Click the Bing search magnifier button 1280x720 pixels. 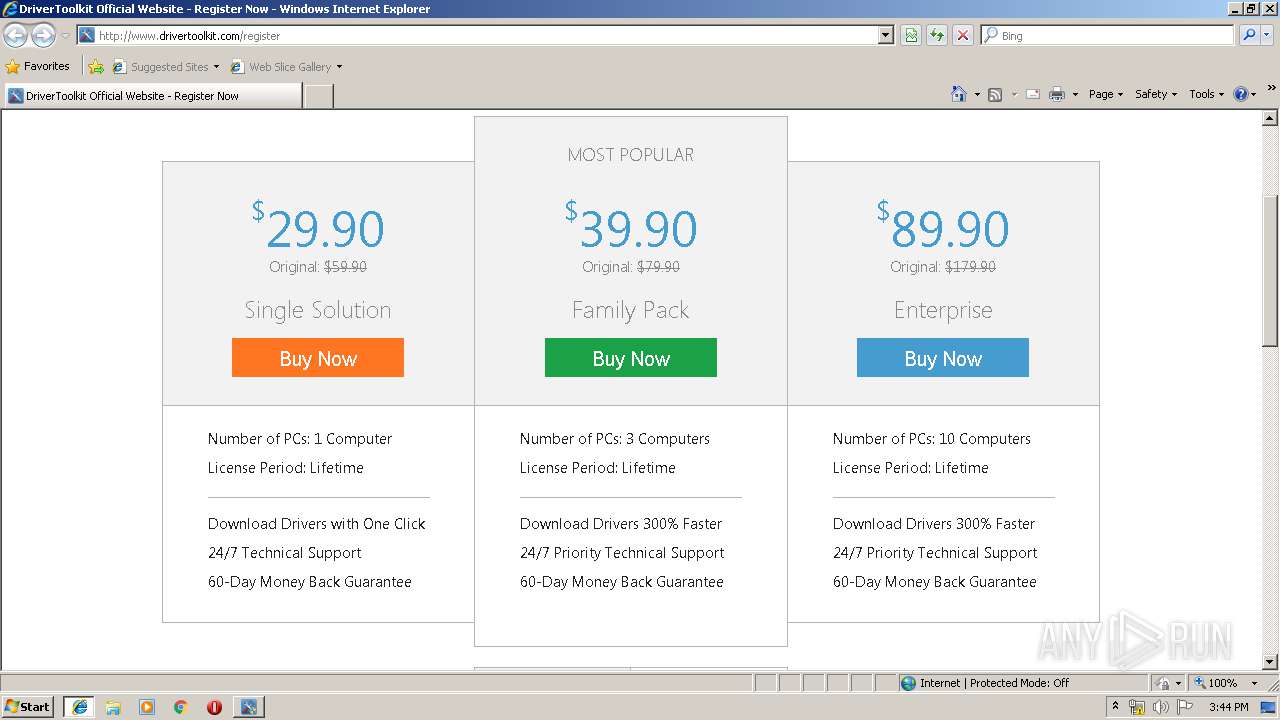pyautogui.click(x=1249, y=35)
